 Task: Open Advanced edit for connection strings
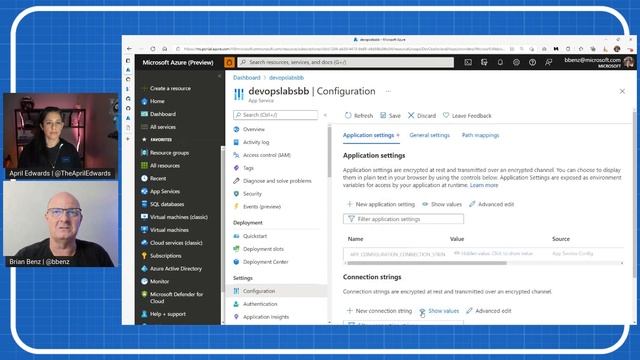click(x=489, y=311)
